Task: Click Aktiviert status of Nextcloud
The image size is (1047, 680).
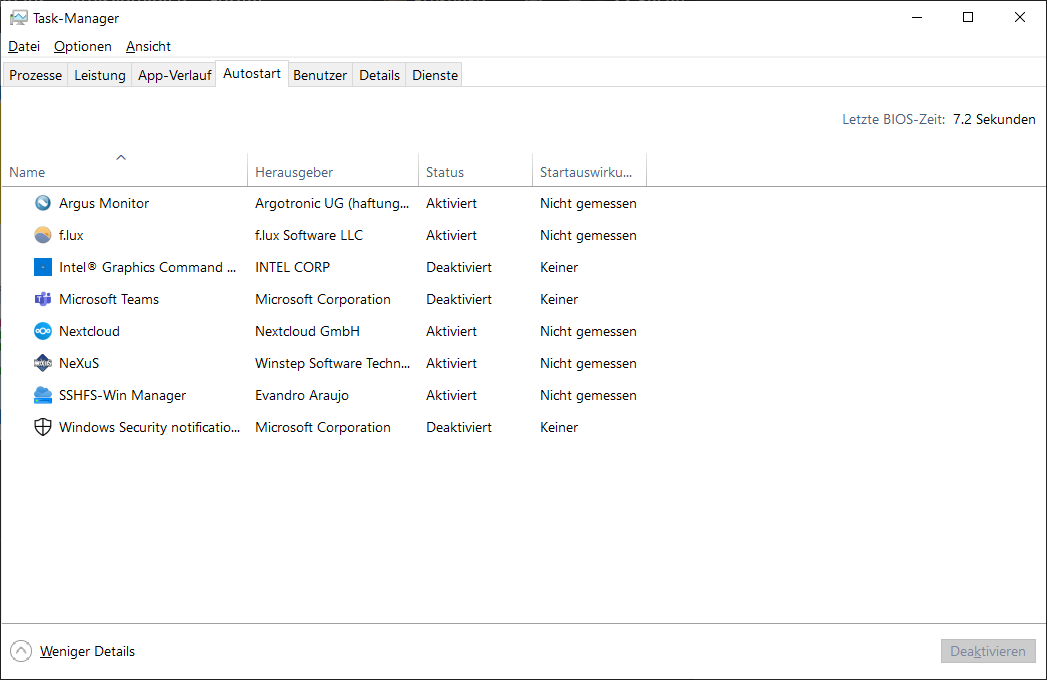Action: pyautogui.click(x=451, y=331)
